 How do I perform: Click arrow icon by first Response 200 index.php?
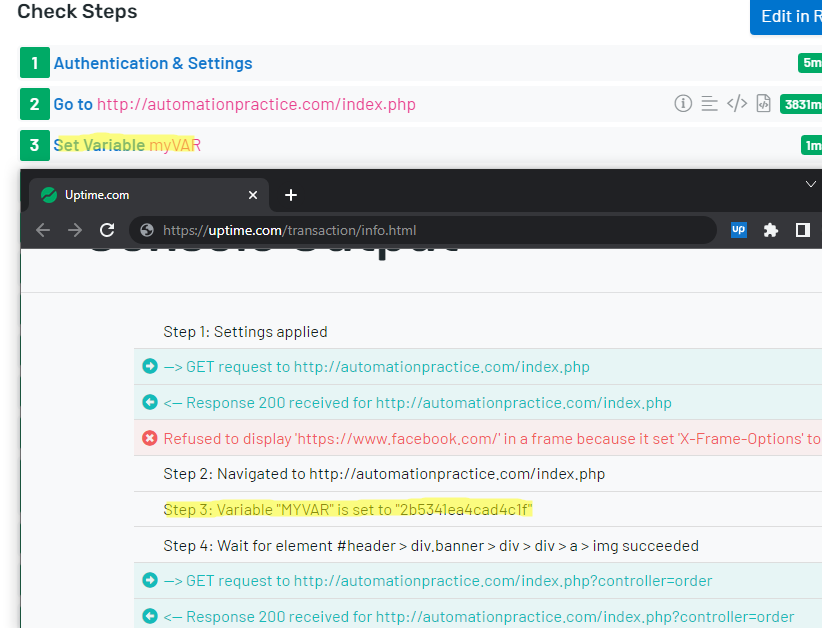149,402
